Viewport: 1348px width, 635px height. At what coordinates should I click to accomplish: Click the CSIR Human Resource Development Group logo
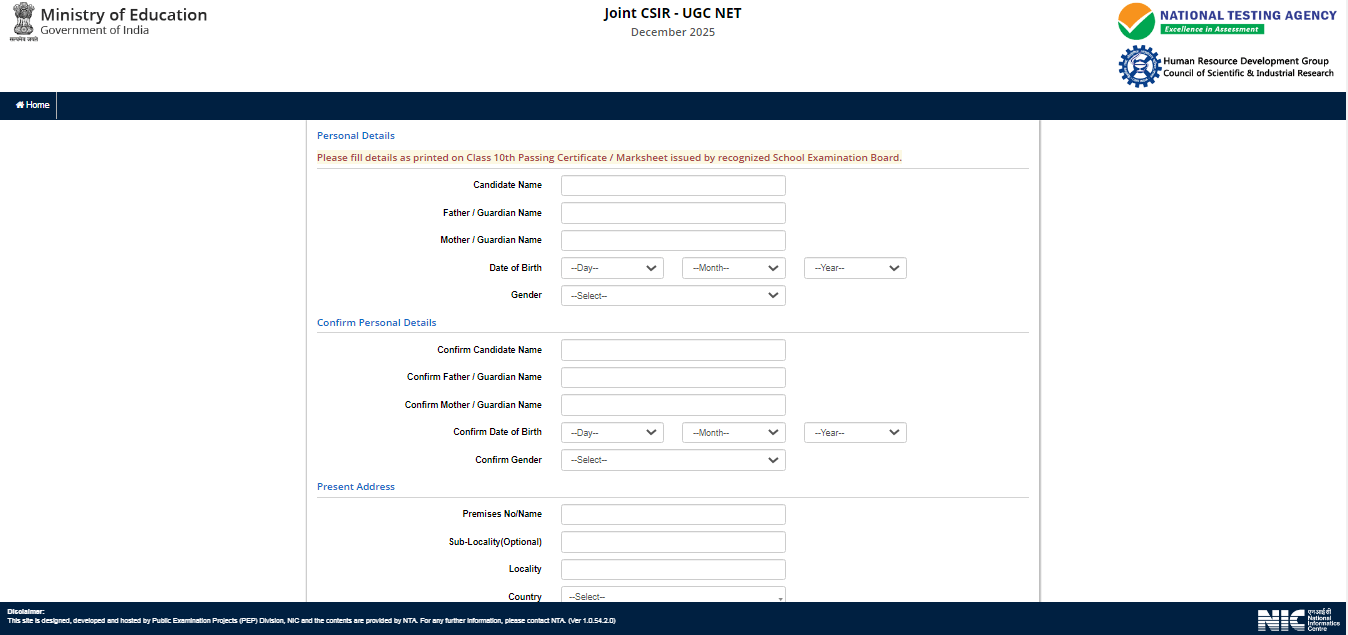1226,67
